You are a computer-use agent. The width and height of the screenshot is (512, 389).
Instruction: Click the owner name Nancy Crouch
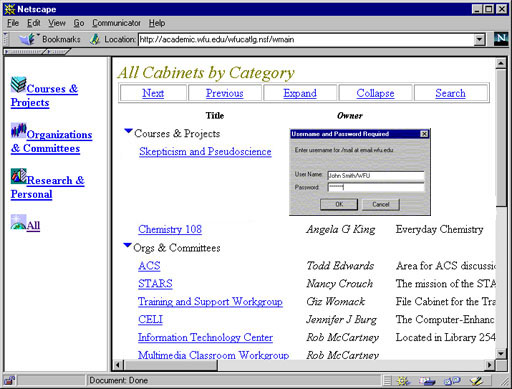coord(340,284)
